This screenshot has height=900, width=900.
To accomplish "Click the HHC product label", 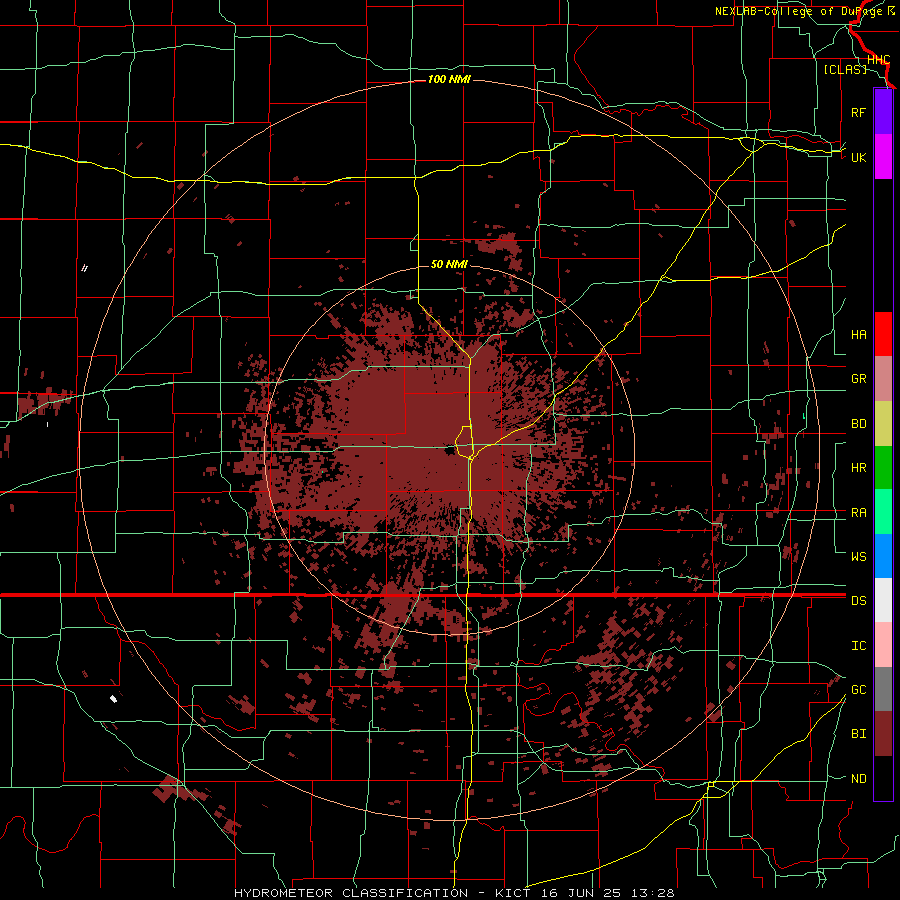I will pos(878,60).
